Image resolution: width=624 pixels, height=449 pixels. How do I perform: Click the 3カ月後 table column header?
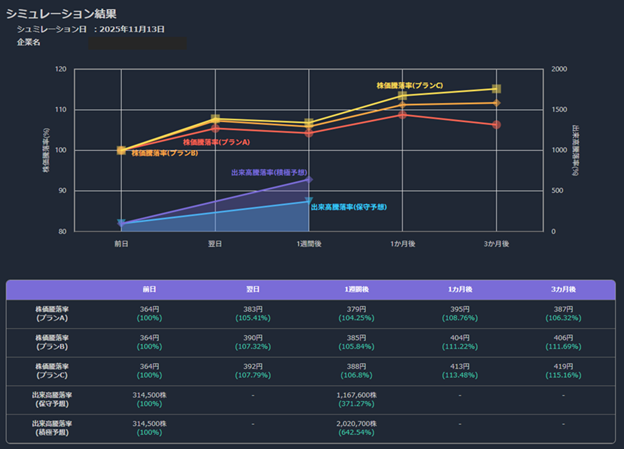click(562, 289)
